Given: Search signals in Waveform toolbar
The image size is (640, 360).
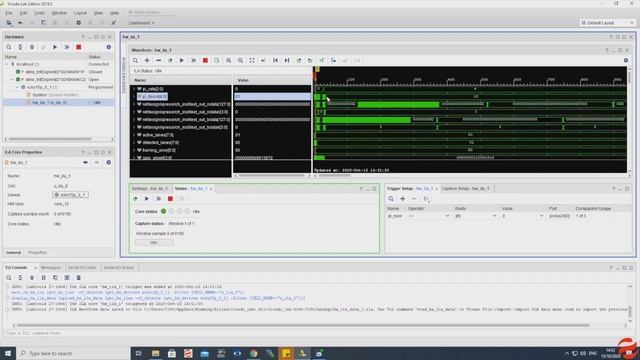Looking at the screenshot, I should (x=135, y=60).
